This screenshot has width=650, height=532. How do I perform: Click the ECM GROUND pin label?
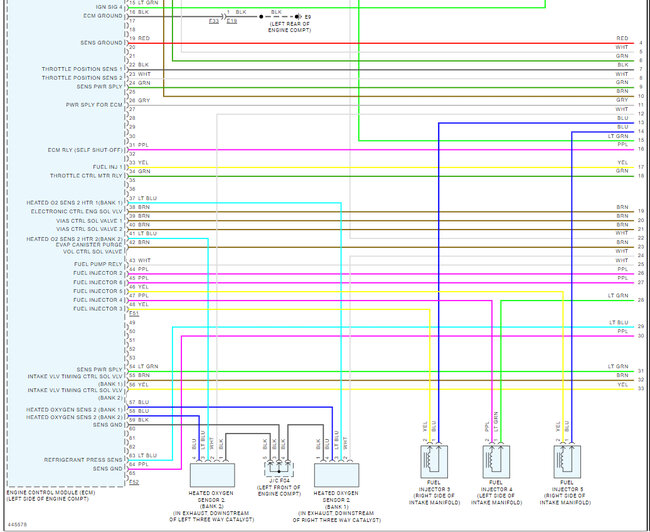click(103, 16)
